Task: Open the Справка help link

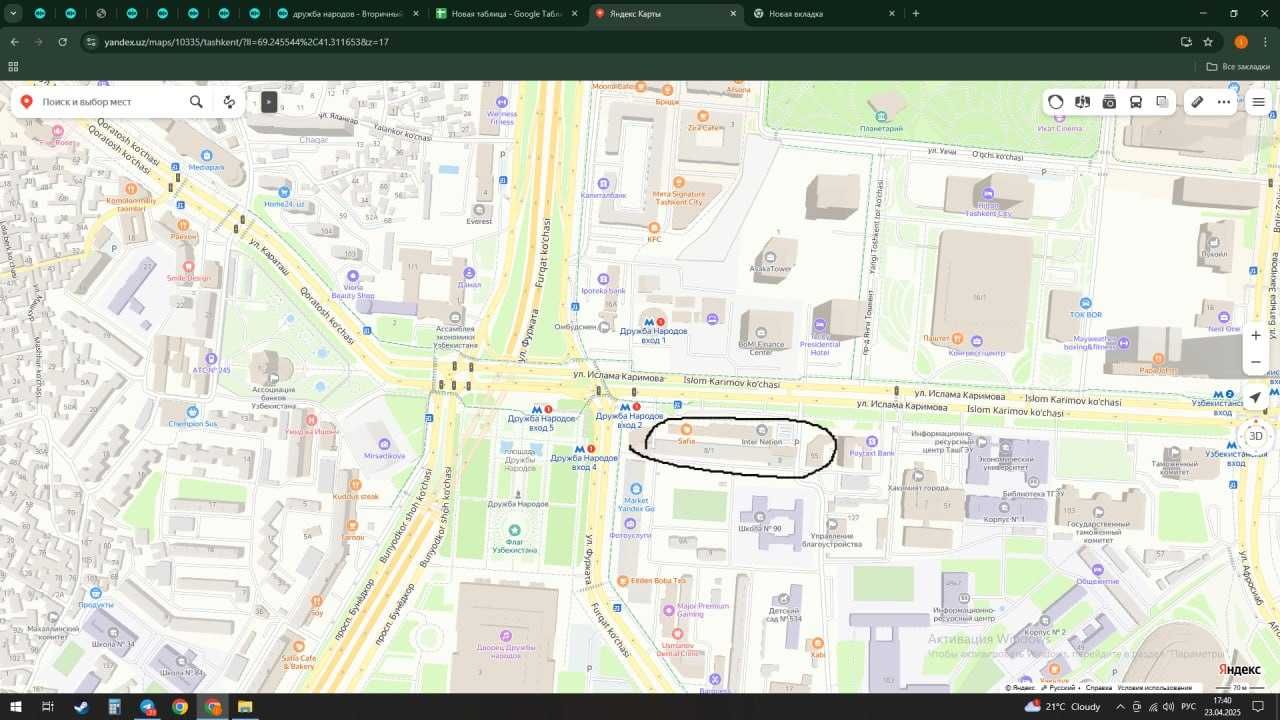Action: [x=1099, y=688]
